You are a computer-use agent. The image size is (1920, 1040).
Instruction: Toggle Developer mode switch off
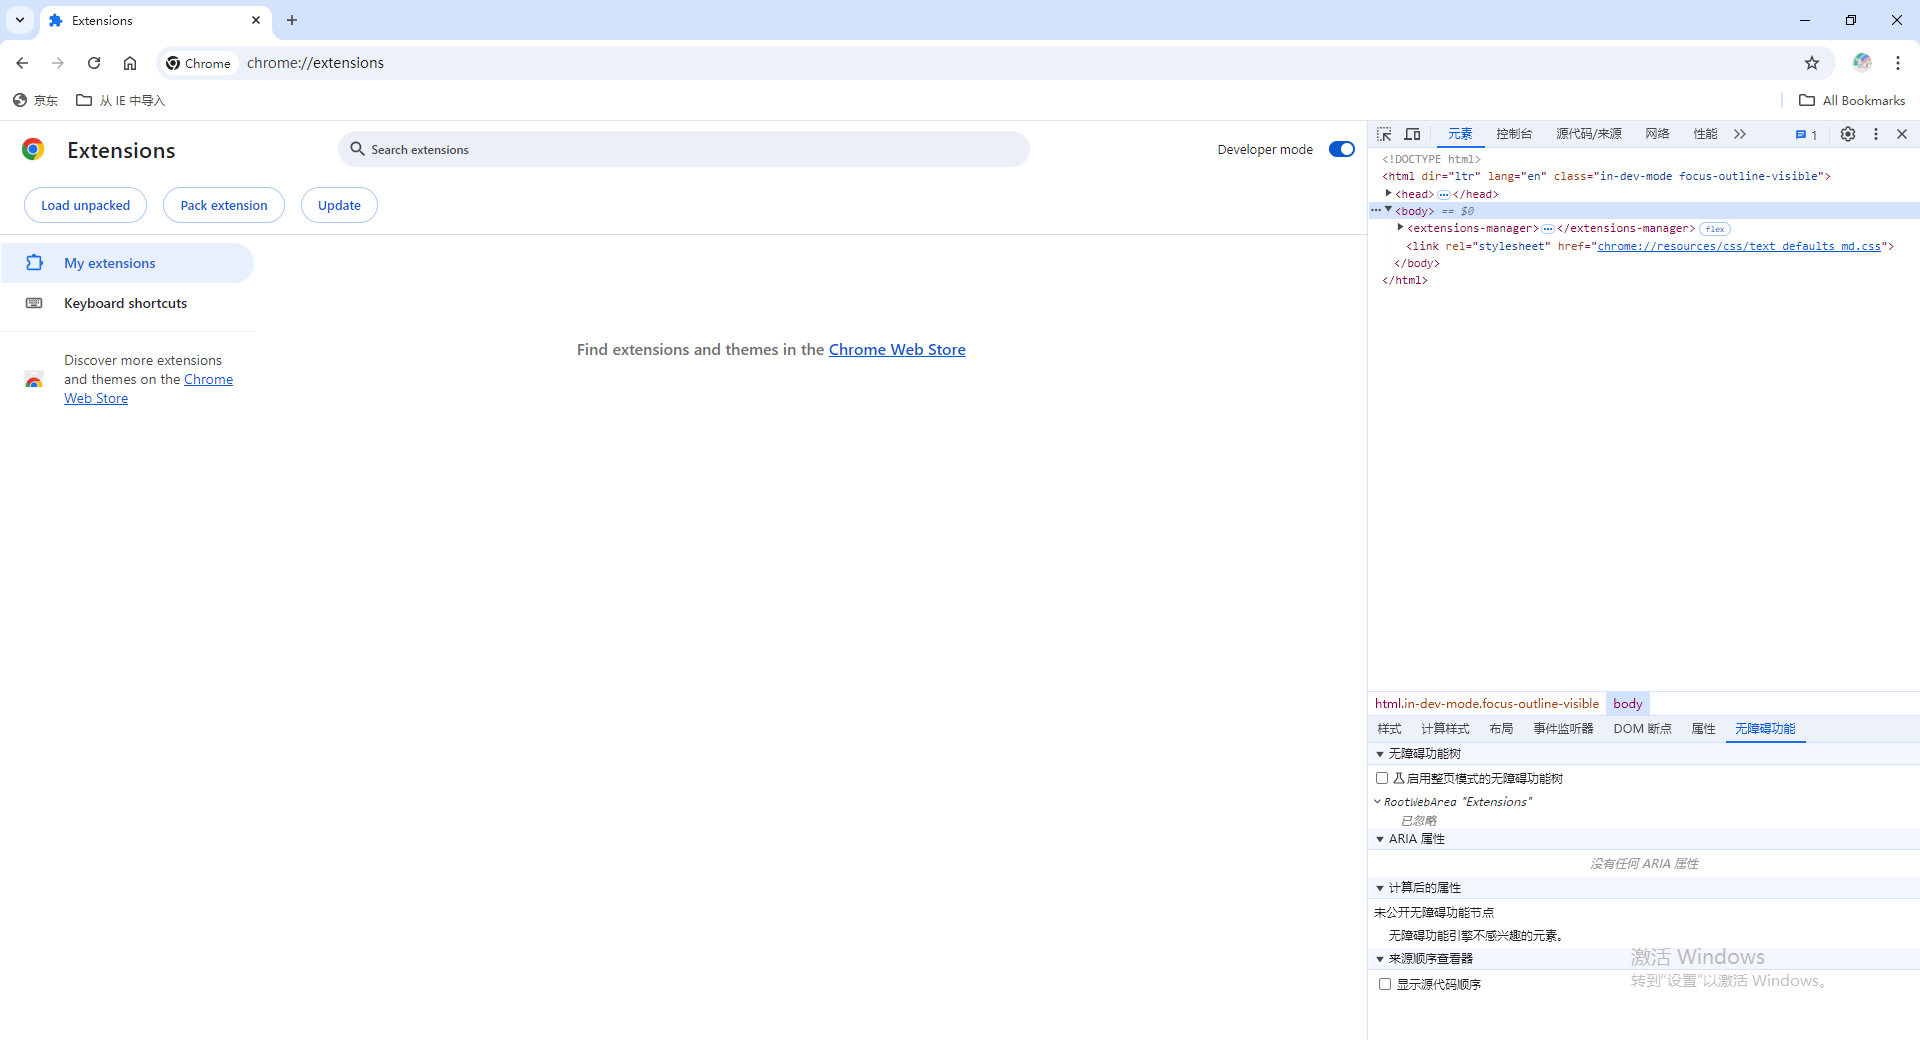coord(1341,149)
